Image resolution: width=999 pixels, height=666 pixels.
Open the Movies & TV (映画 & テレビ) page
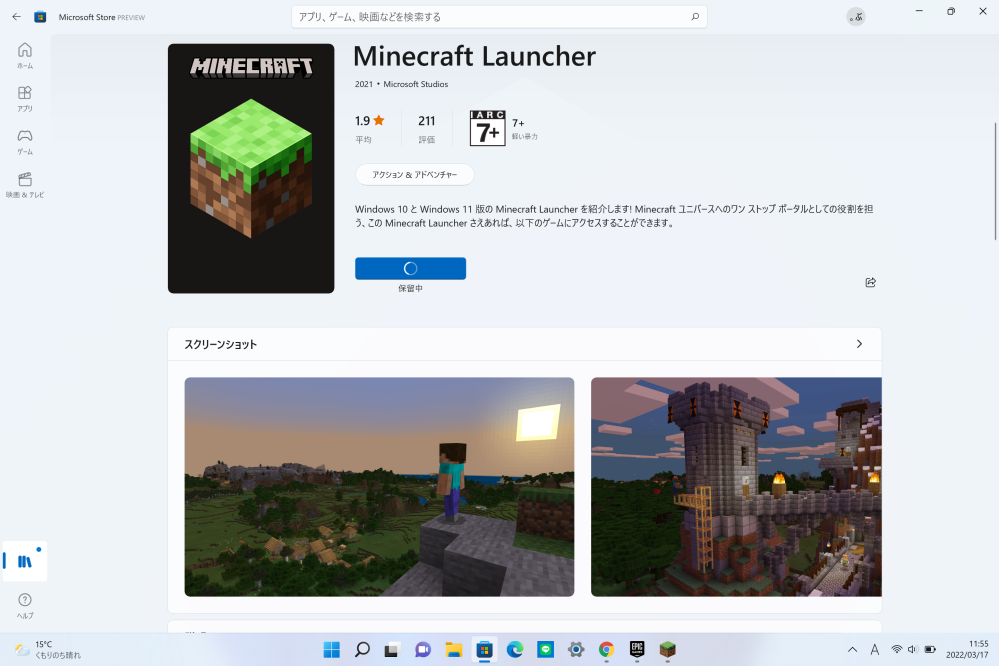pyautogui.click(x=25, y=185)
